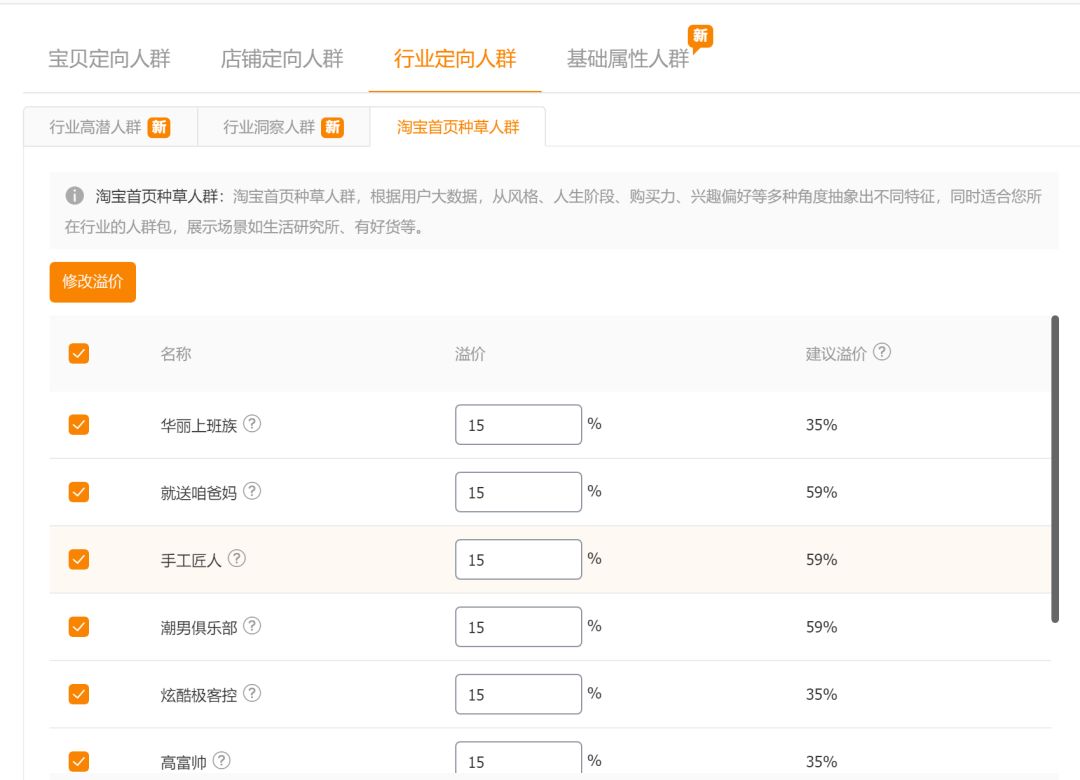
Task: Click the premium input field for 华丽上班族
Action: 517,424
